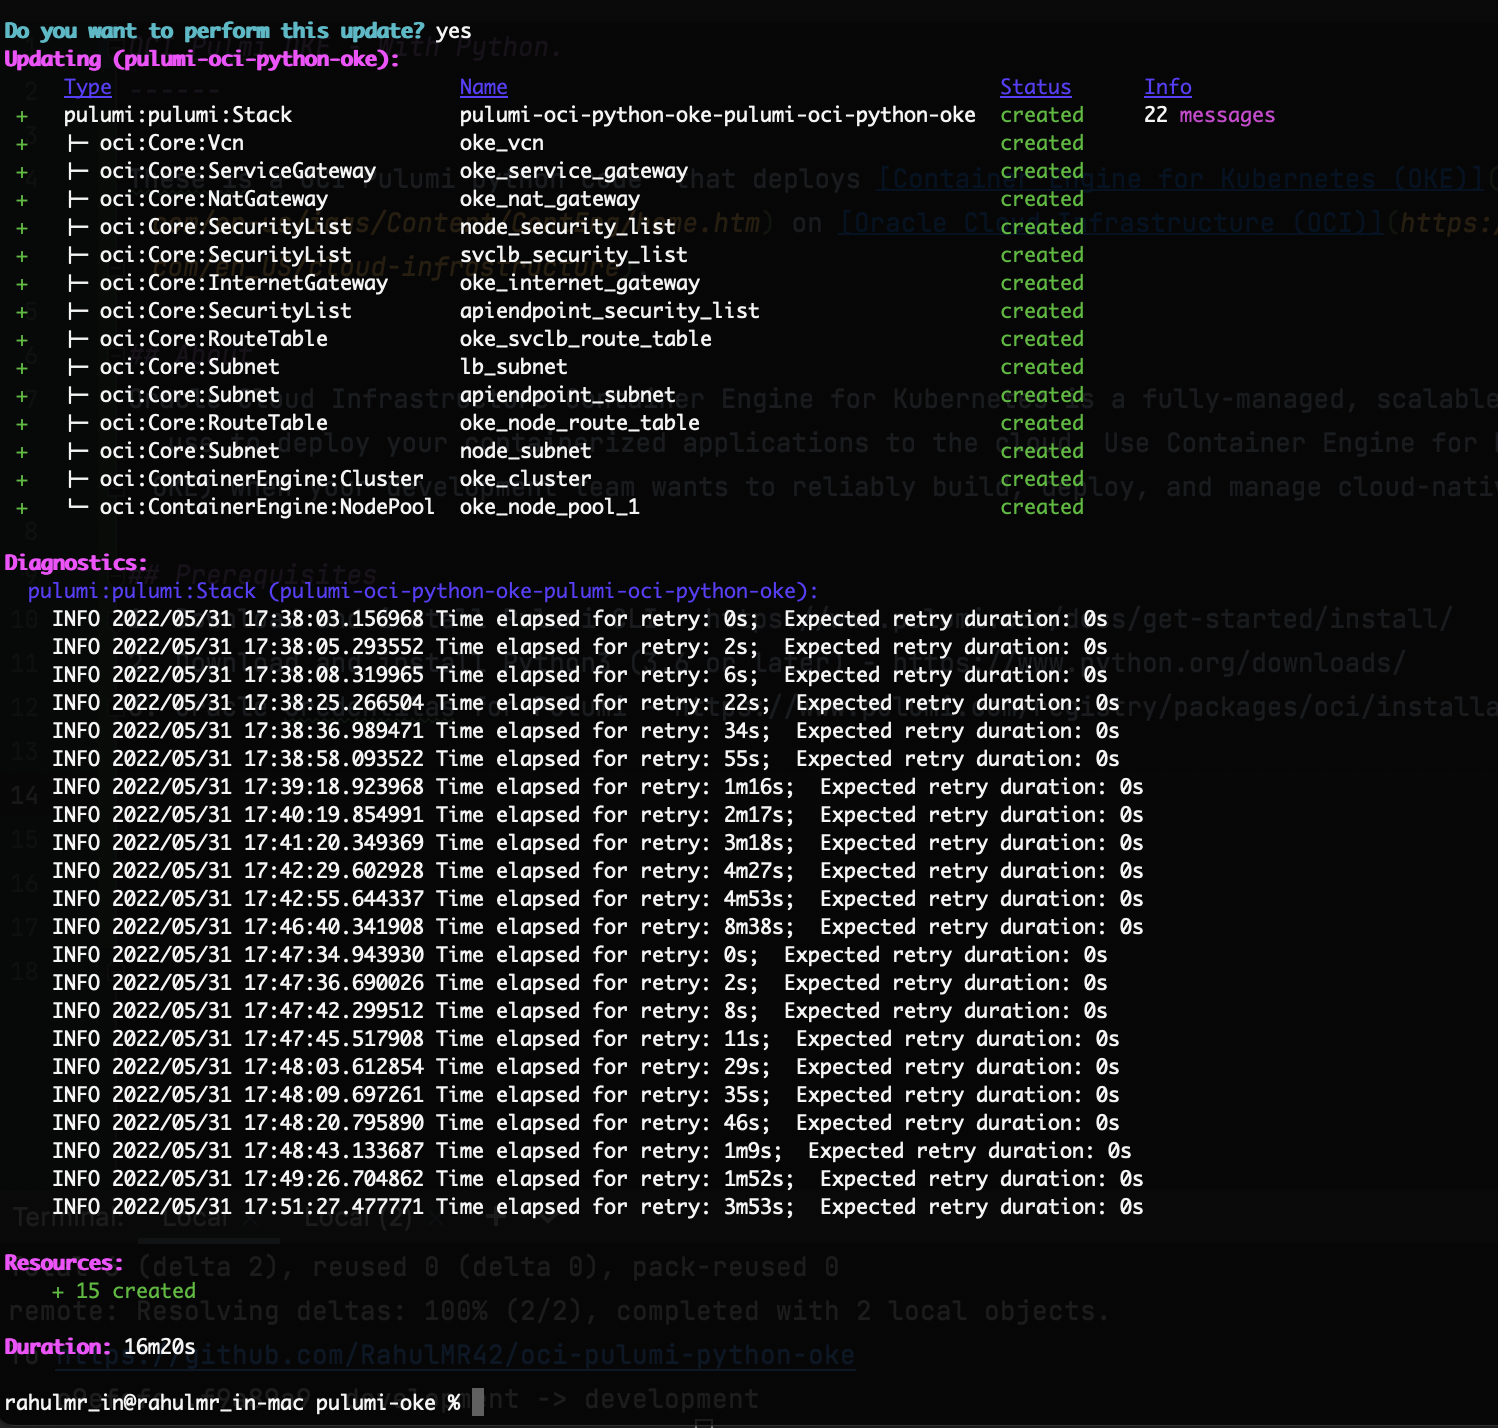Select the oci:Core:Vcn tree row

[x=156, y=143]
